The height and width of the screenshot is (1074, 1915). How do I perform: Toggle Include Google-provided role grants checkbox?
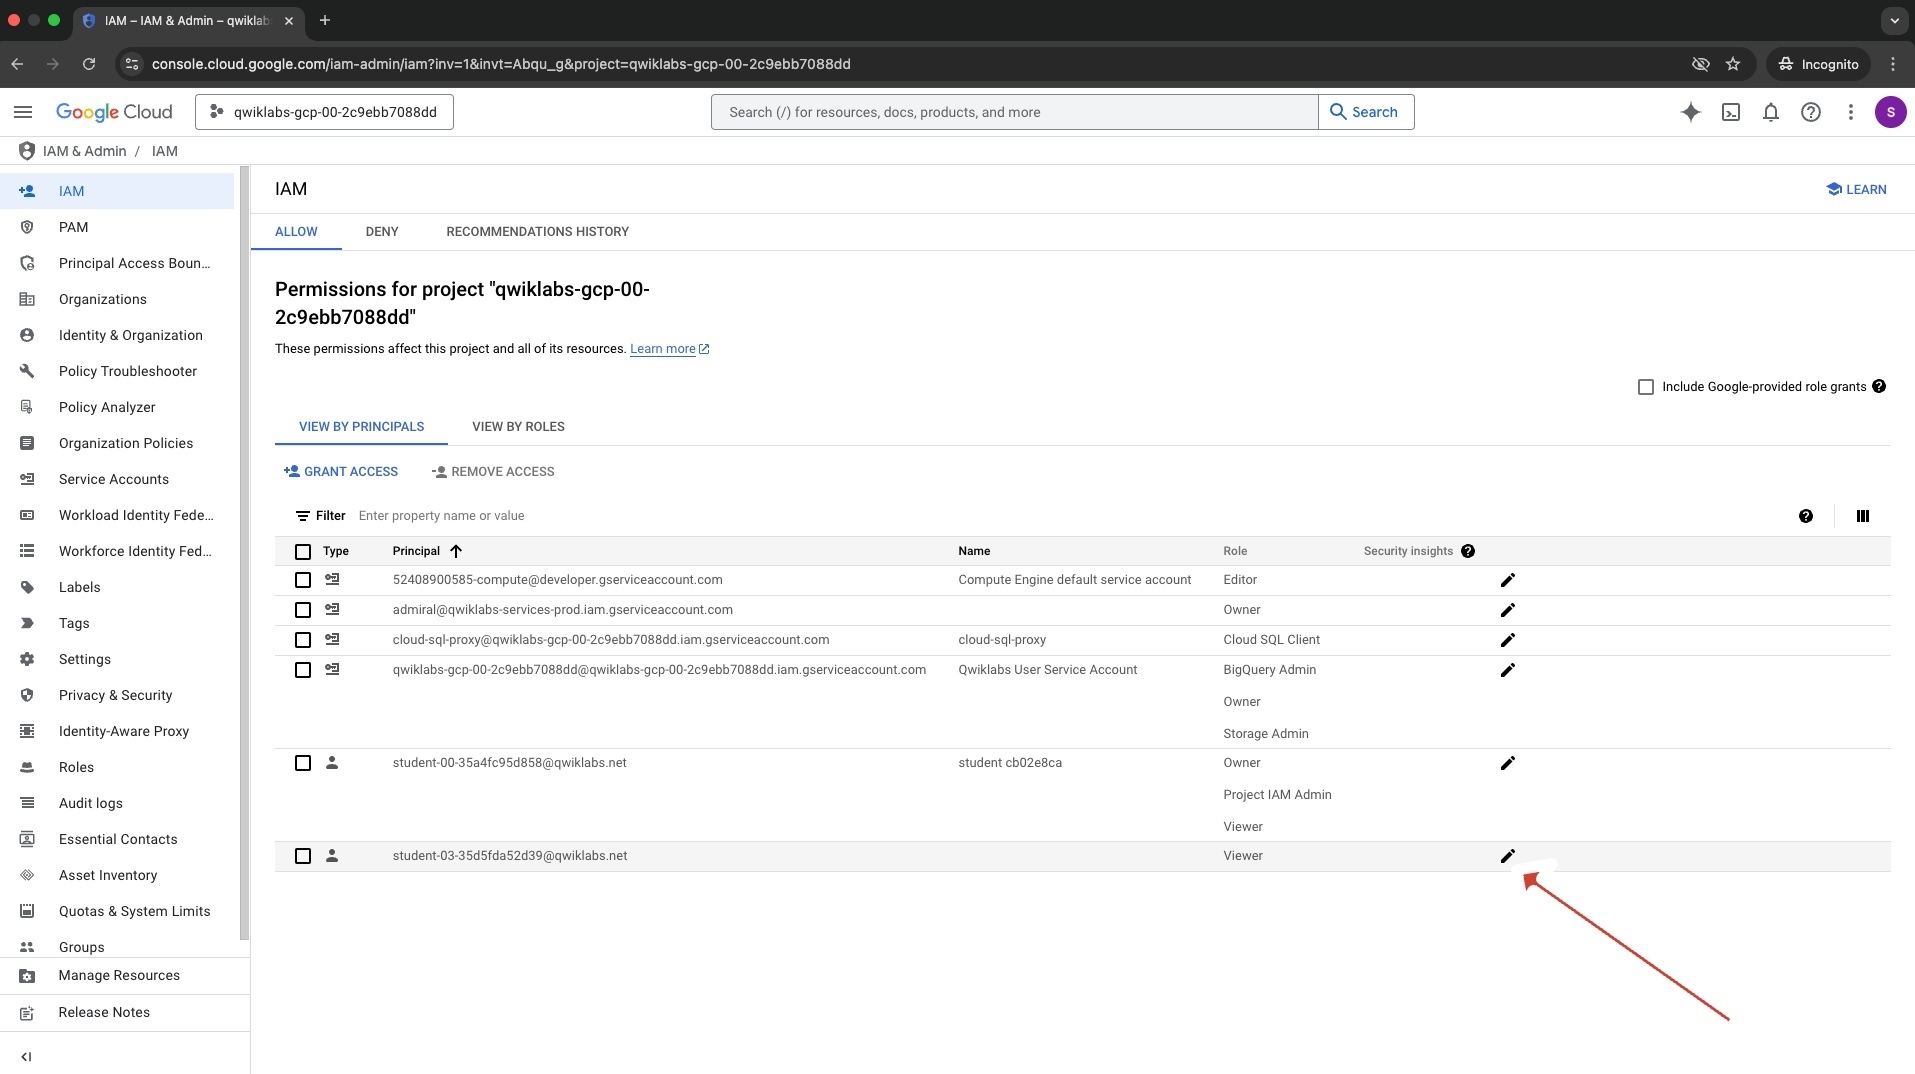point(1645,387)
